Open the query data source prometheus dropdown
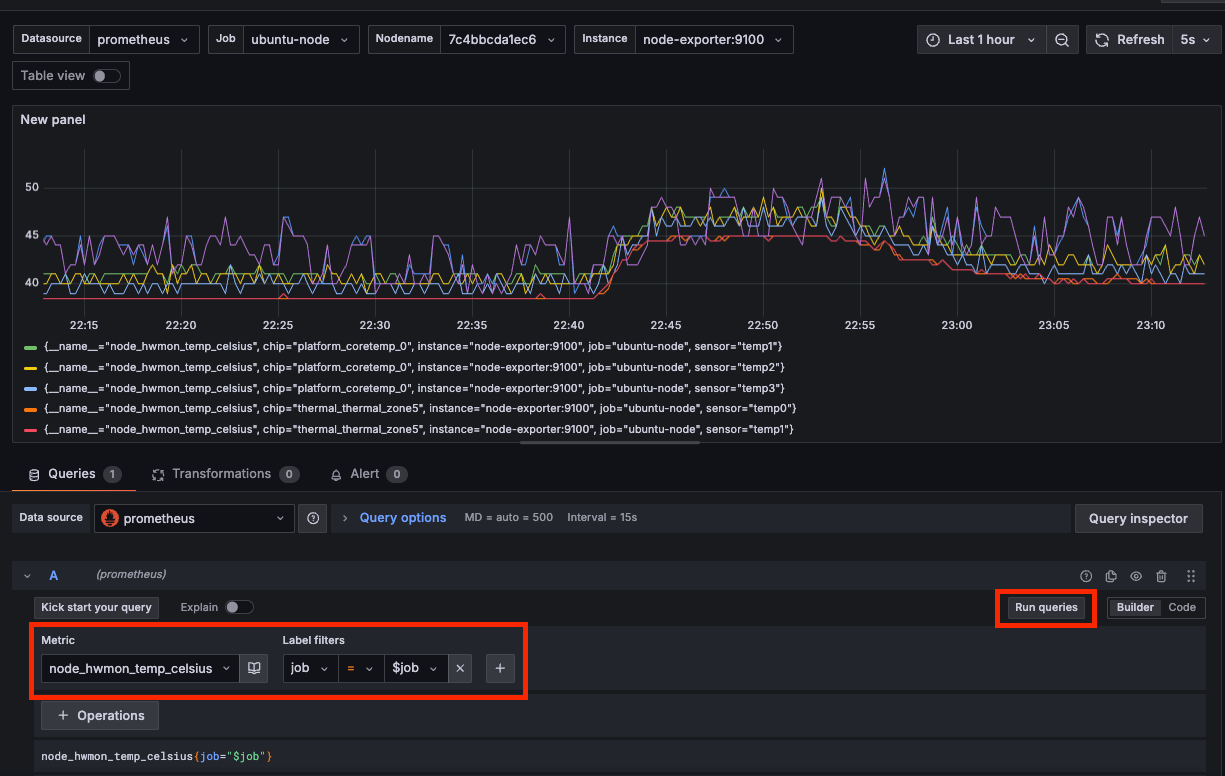This screenshot has height=776, width=1225. [194, 518]
